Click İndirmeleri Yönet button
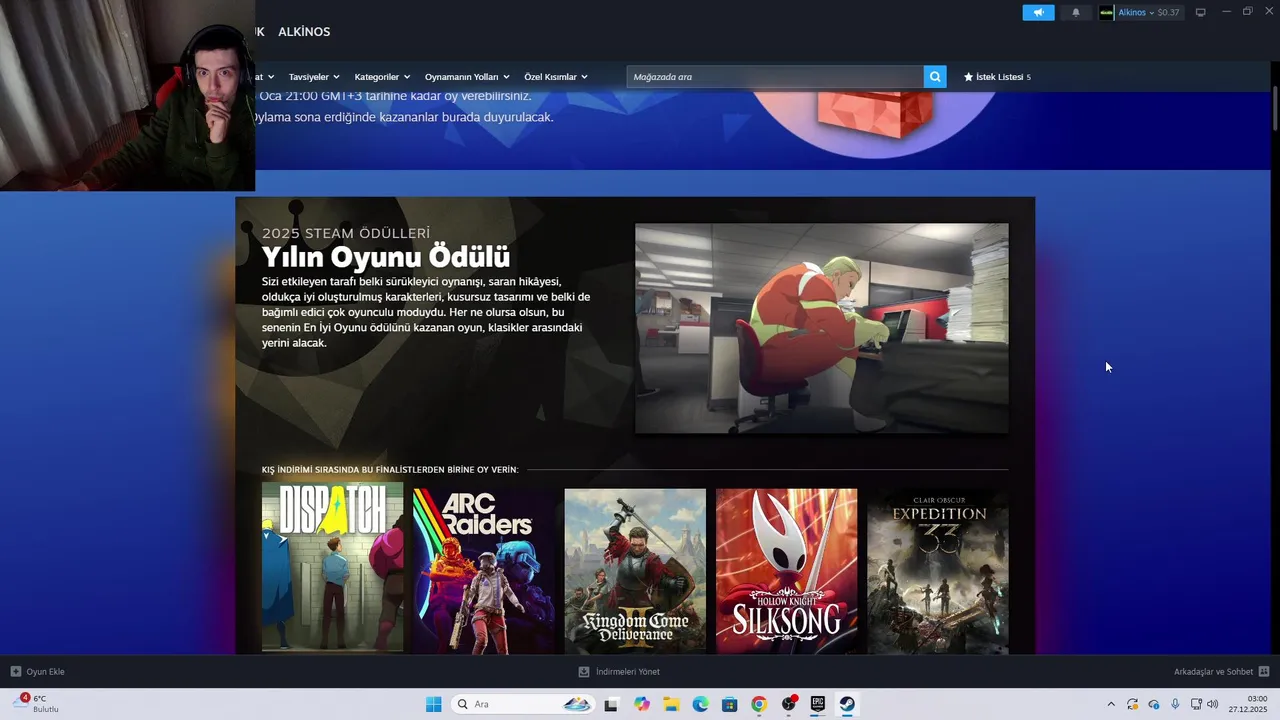Viewport: 1280px width, 720px height. [x=619, y=671]
